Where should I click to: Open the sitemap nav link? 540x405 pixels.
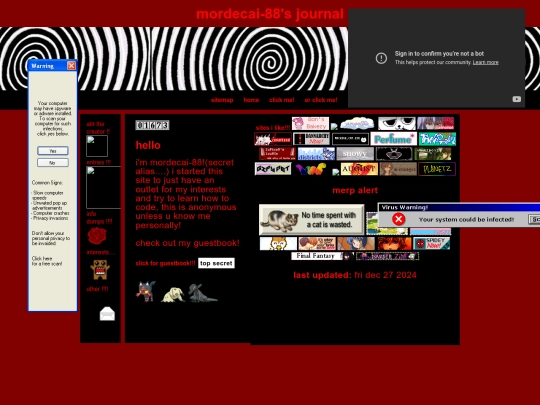tap(222, 100)
